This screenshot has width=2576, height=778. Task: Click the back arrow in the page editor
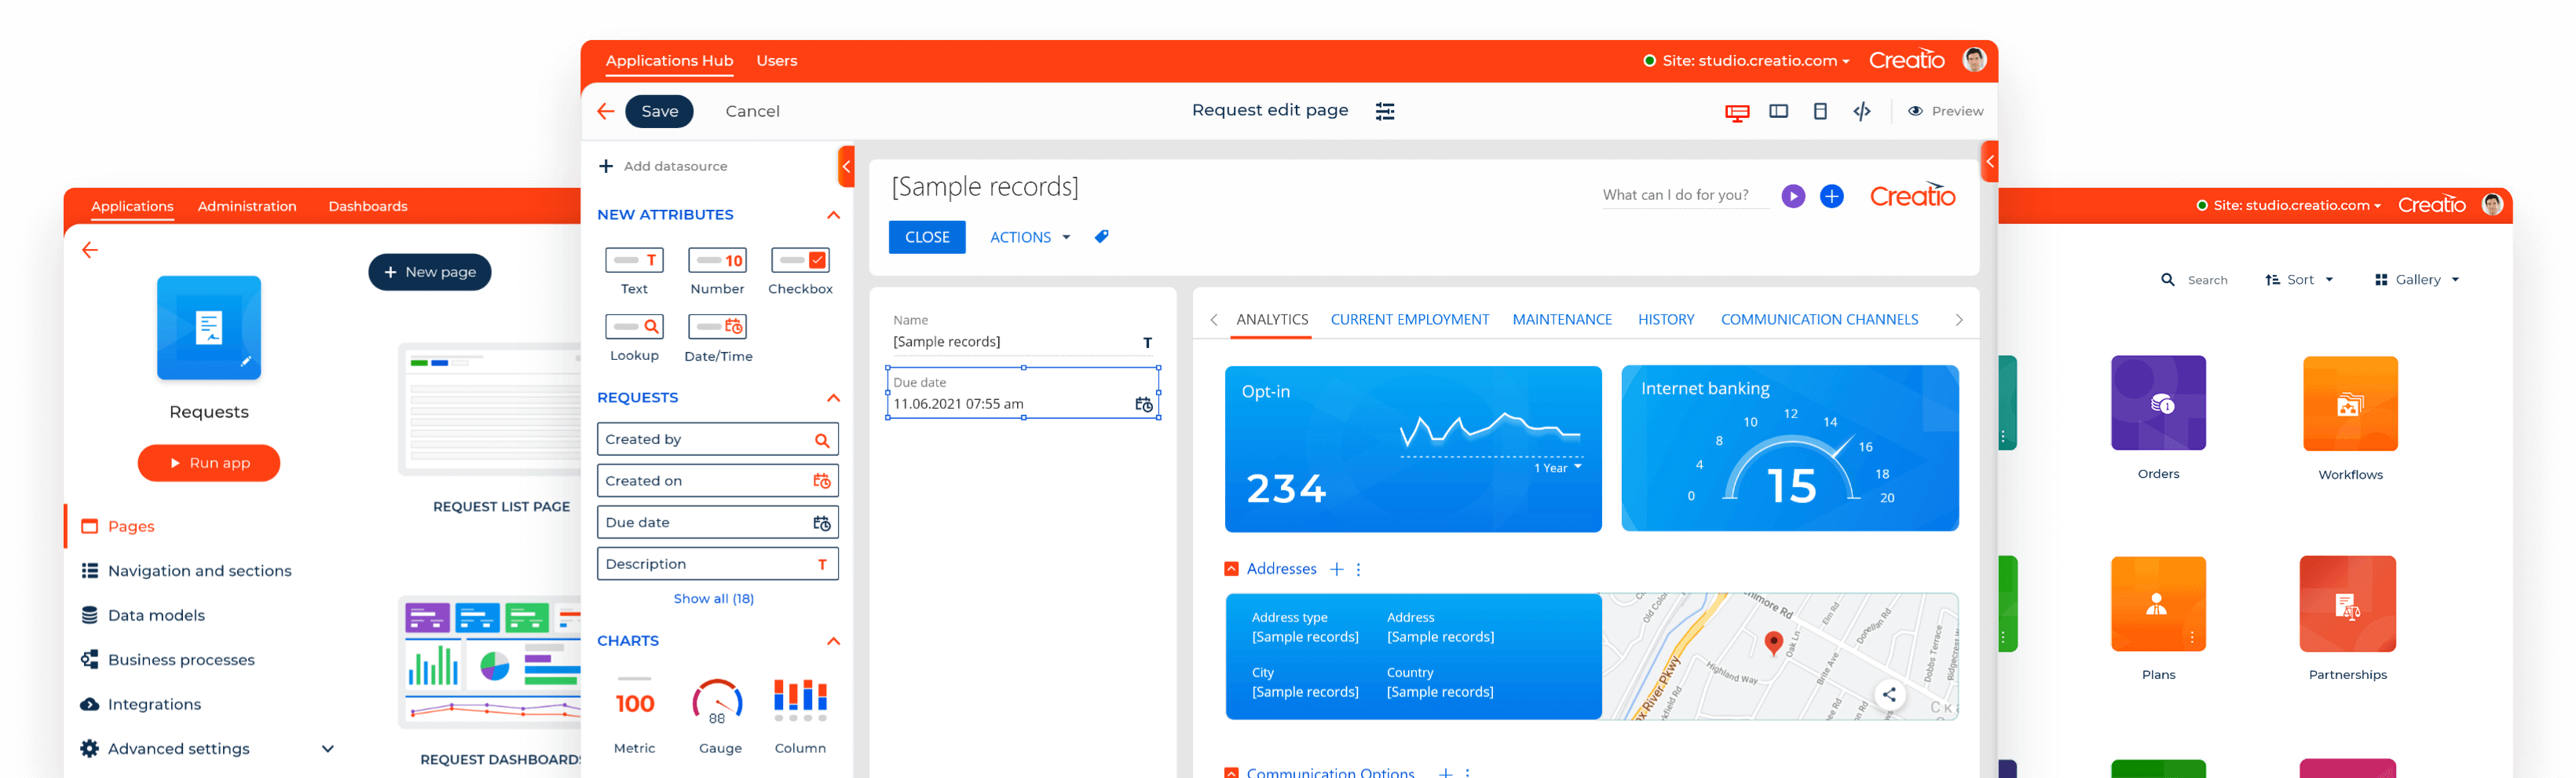606,111
